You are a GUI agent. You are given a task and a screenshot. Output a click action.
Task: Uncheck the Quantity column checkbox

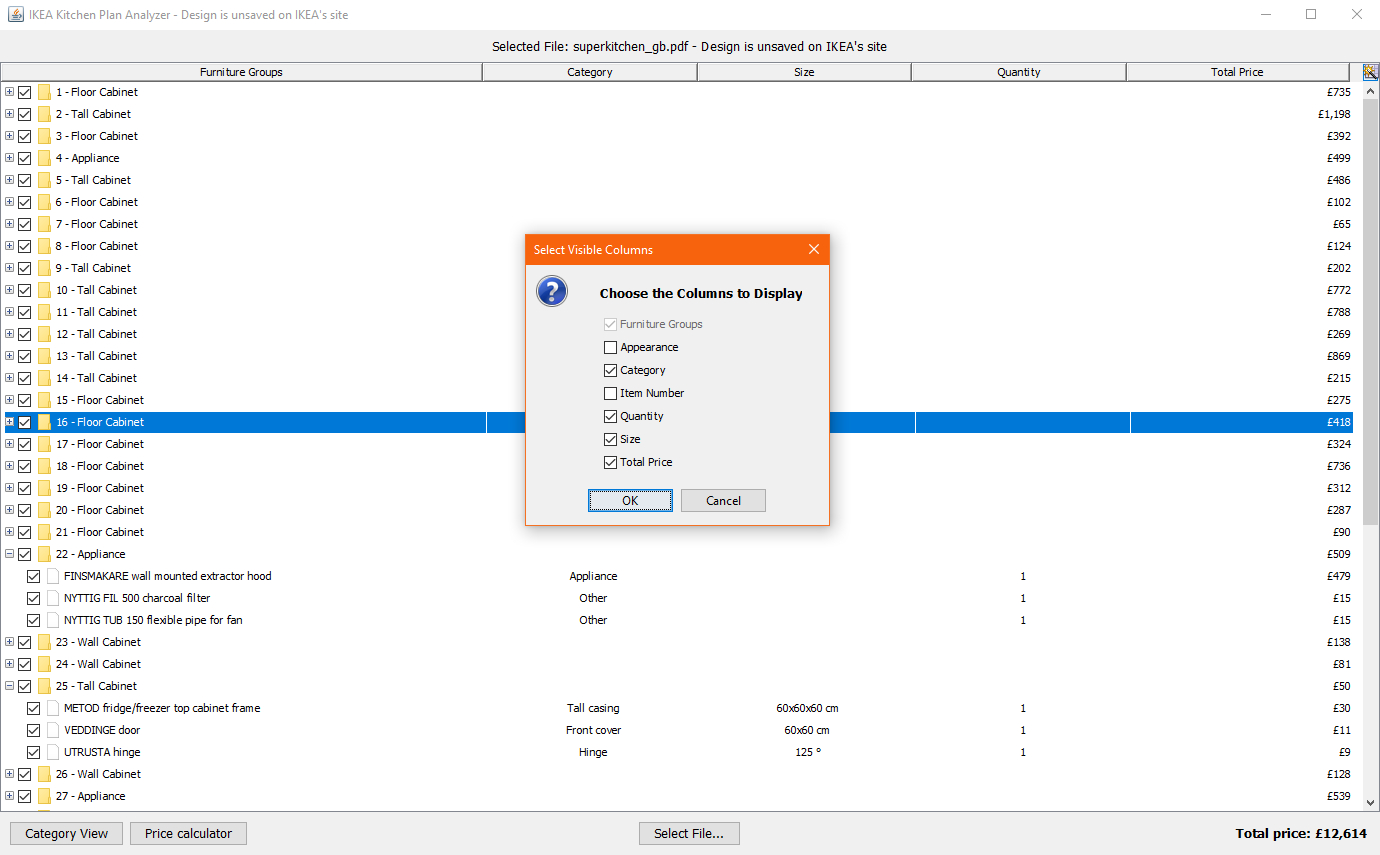610,417
